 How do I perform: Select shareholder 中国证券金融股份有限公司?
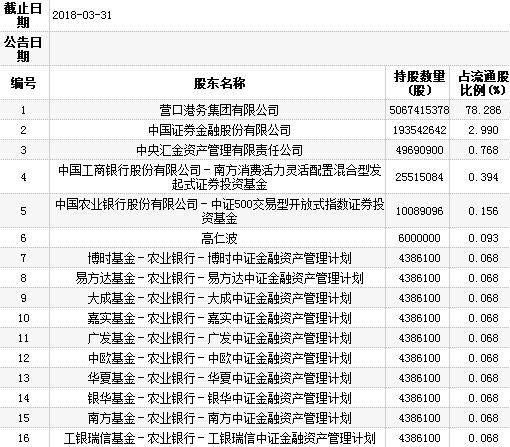point(219,130)
